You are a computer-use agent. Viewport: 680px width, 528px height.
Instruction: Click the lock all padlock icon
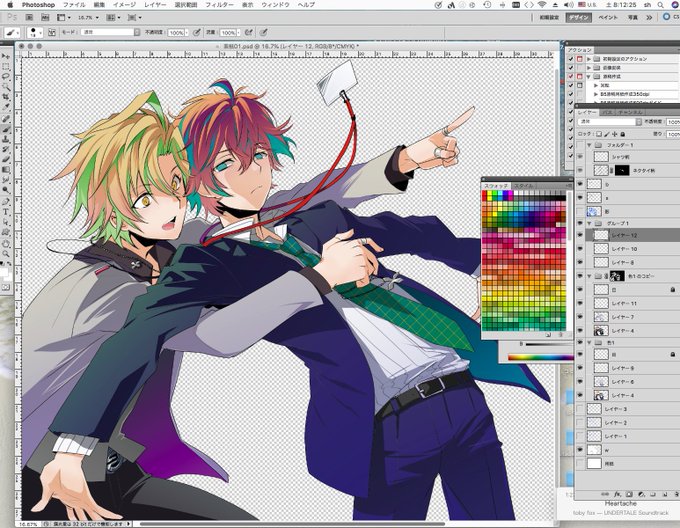pos(623,134)
